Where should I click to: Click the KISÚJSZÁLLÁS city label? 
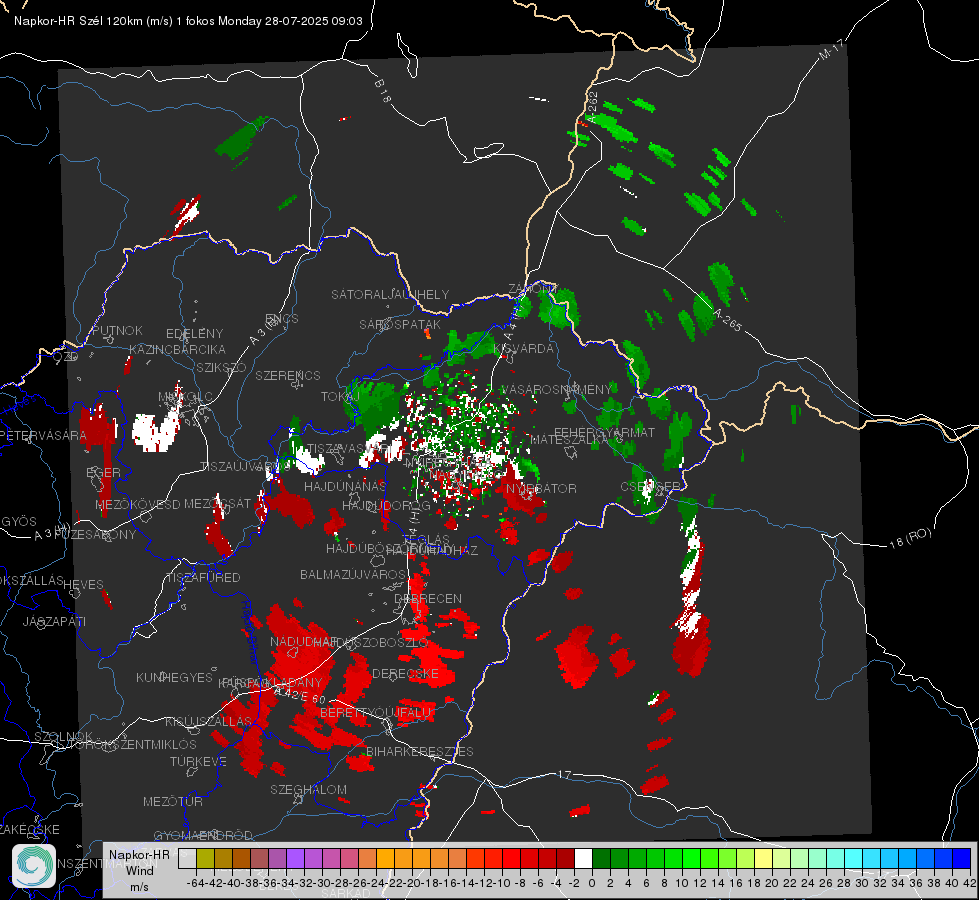(x=209, y=721)
